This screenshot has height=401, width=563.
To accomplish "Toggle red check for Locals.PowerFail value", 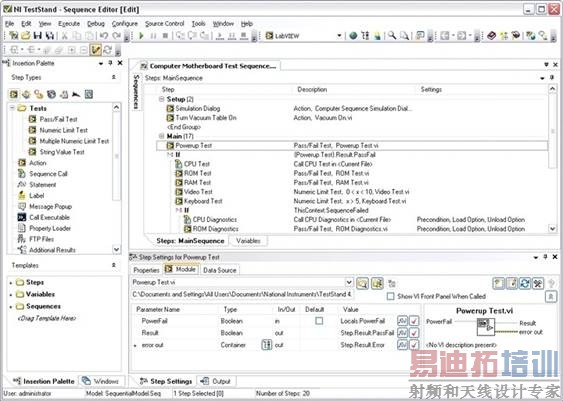I will tap(414, 321).
